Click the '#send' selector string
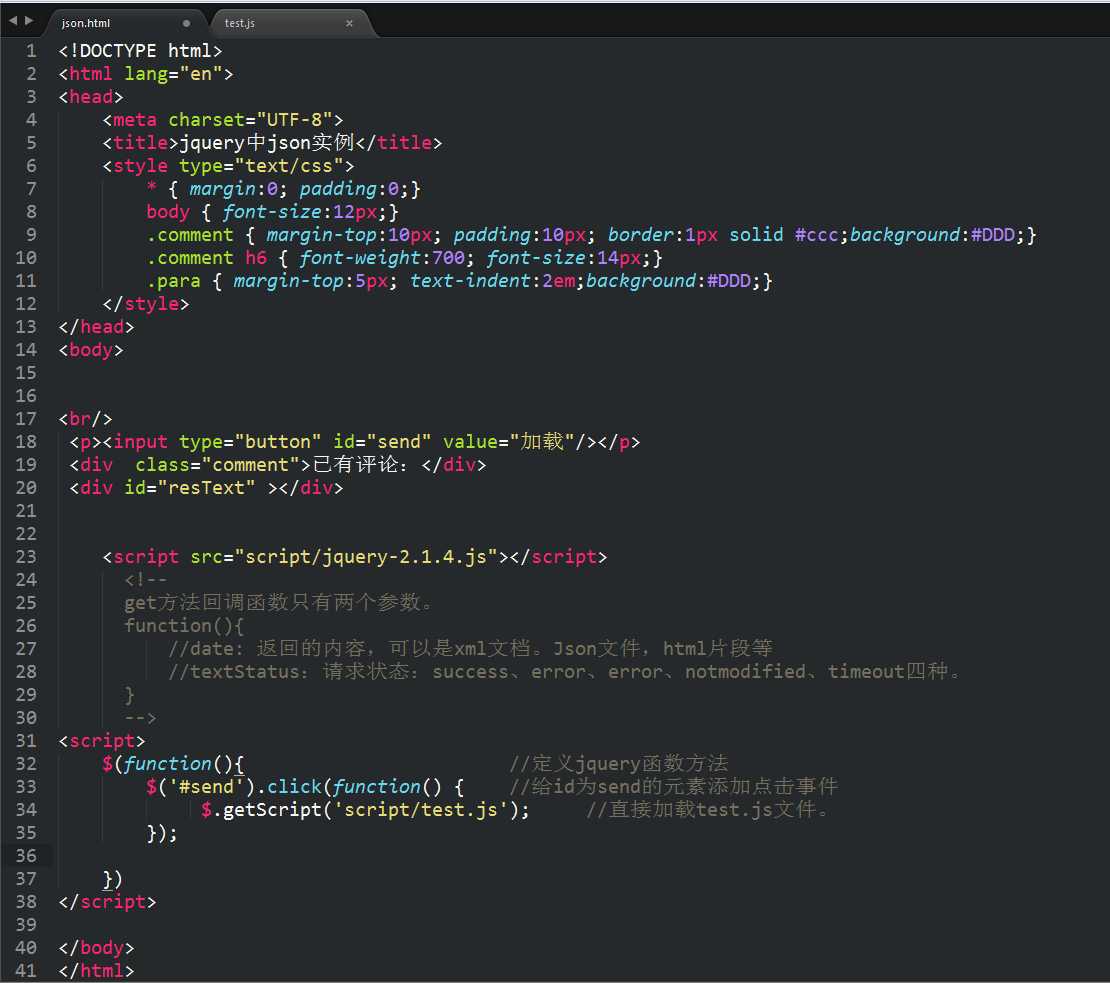The height and width of the screenshot is (983, 1110). pos(206,787)
